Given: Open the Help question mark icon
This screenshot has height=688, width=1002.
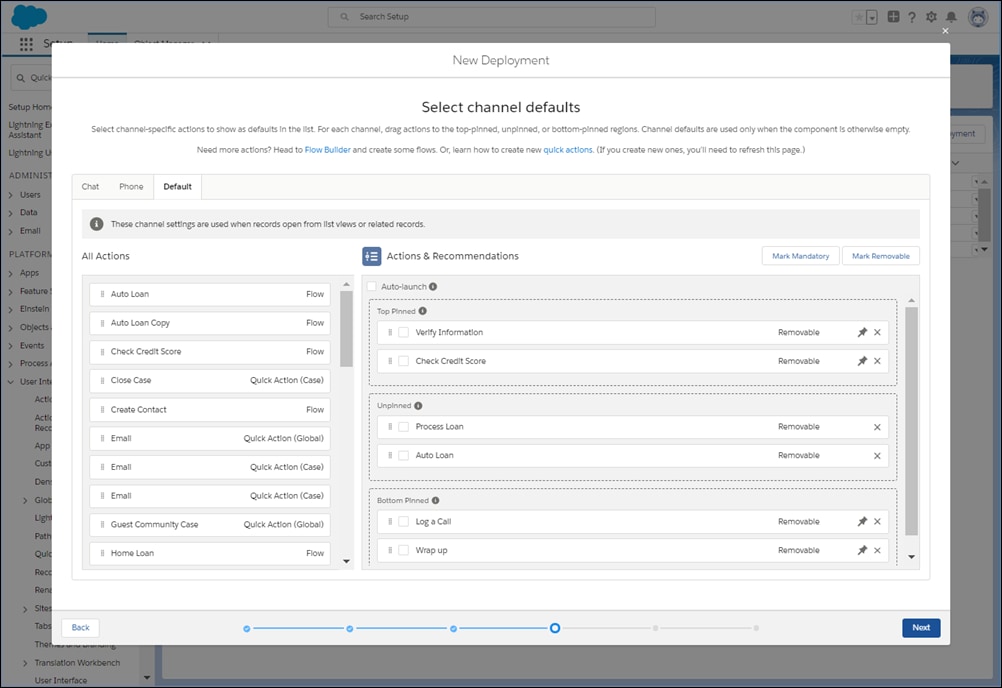Looking at the screenshot, I should 912,17.
